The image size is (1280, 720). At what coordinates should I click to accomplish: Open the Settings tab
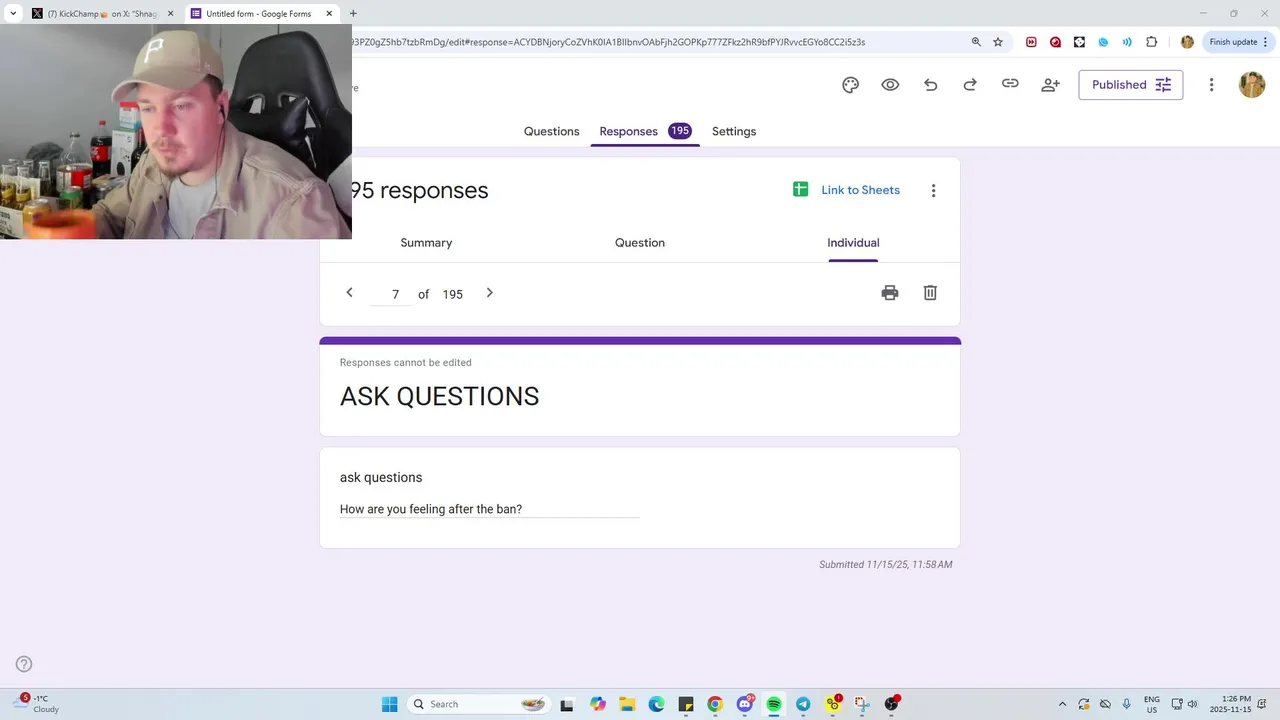tap(734, 131)
